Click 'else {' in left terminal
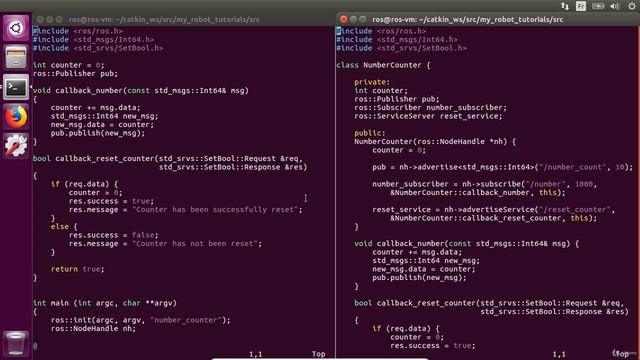640x360 pixels. [x=64, y=227]
